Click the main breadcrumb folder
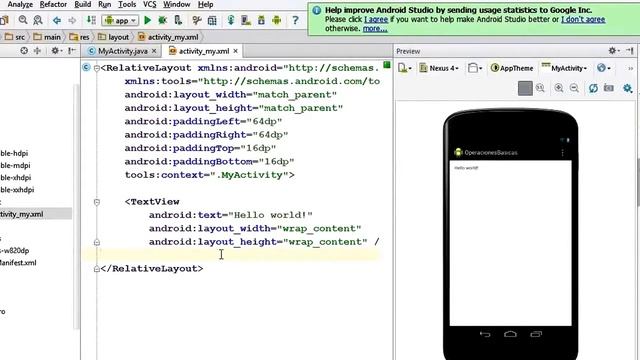Screen dimensions: 640x360 (47, 37)
